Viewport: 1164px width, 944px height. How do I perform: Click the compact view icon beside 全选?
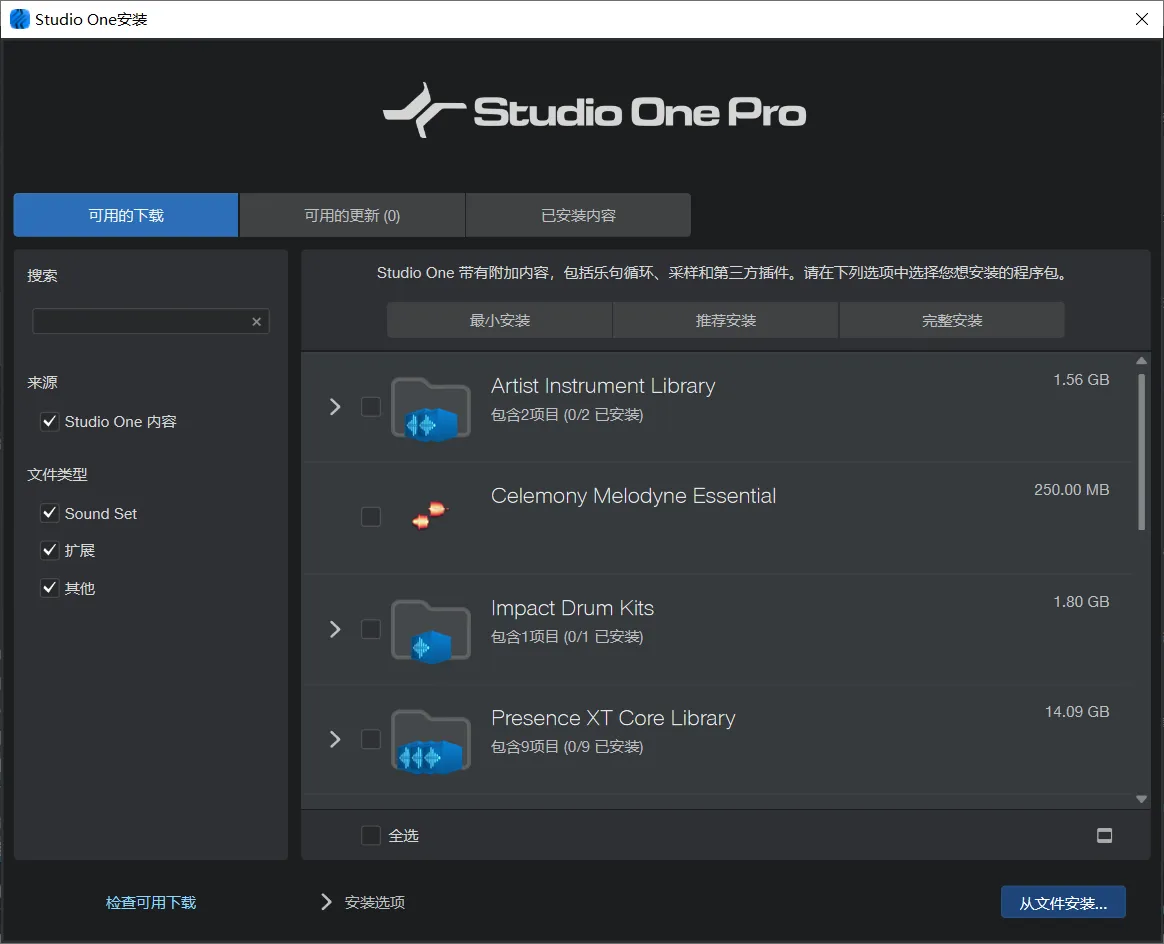(1104, 835)
